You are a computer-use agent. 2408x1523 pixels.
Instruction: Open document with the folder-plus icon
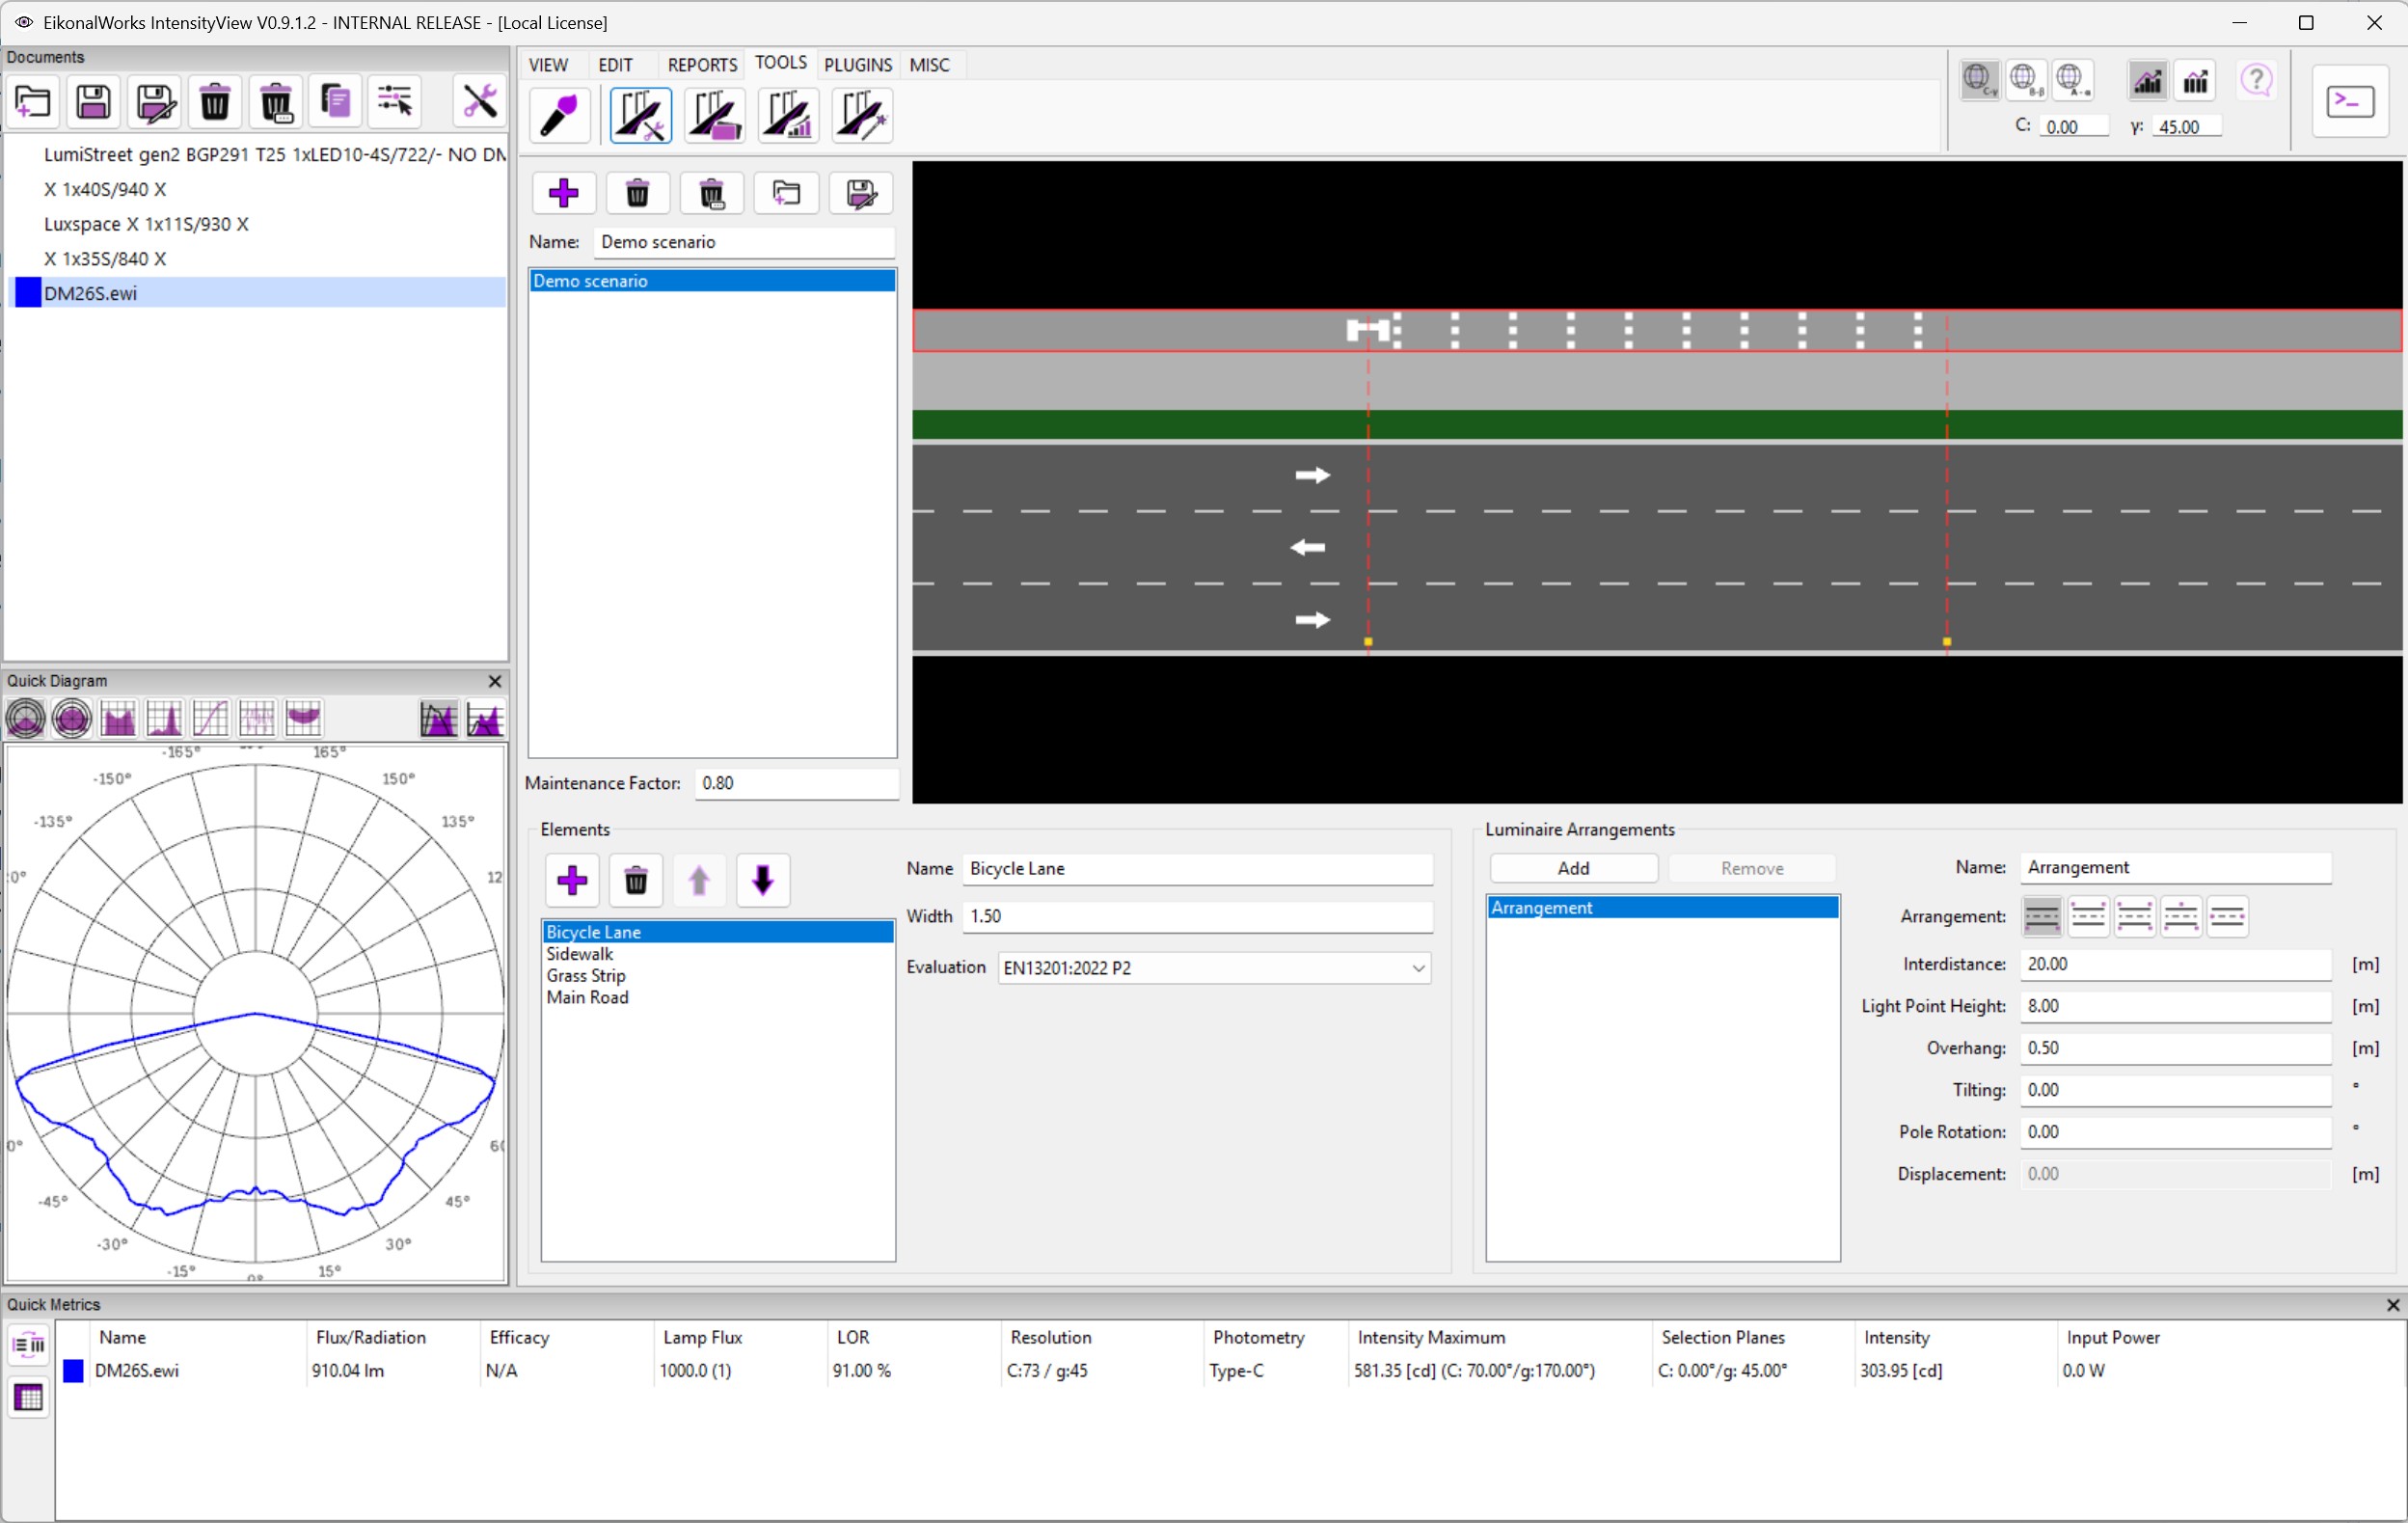(x=33, y=102)
